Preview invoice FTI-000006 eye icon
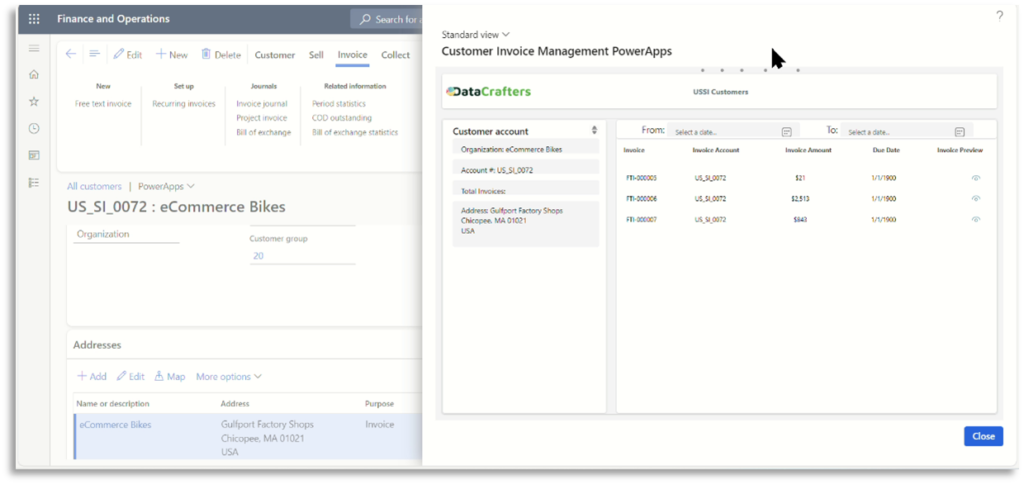Screen dimensions: 1024x485 pyautogui.click(x=976, y=198)
